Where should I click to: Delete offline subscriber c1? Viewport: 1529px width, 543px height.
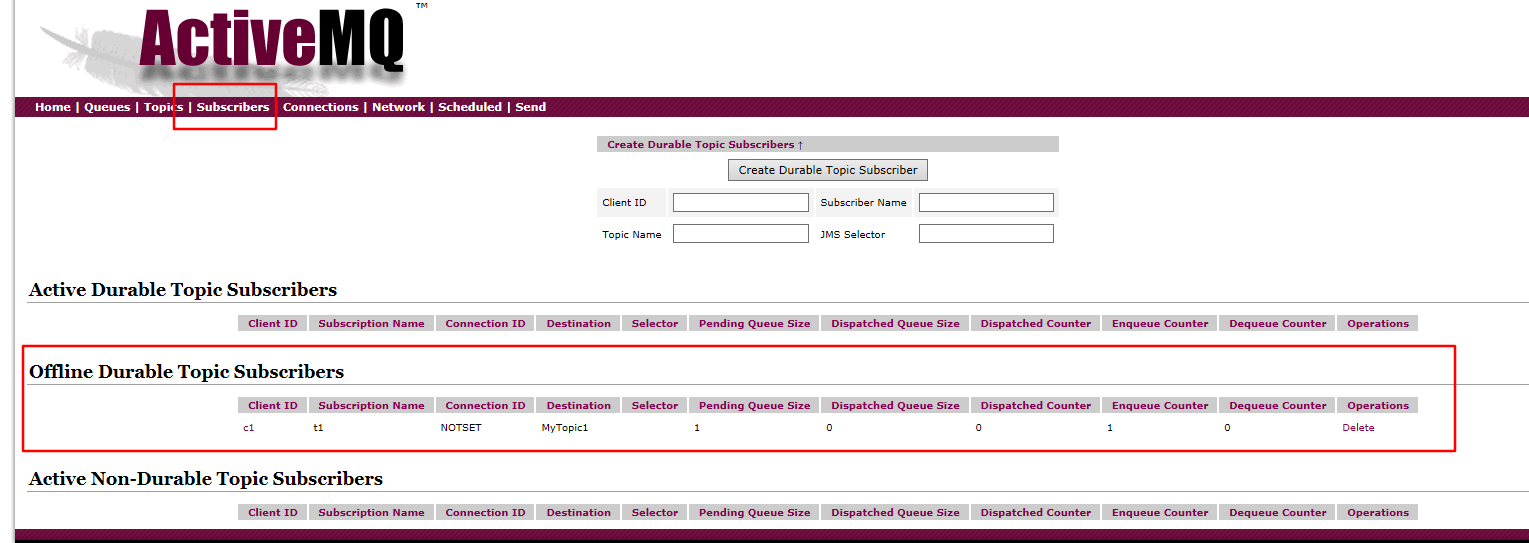(1358, 428)
